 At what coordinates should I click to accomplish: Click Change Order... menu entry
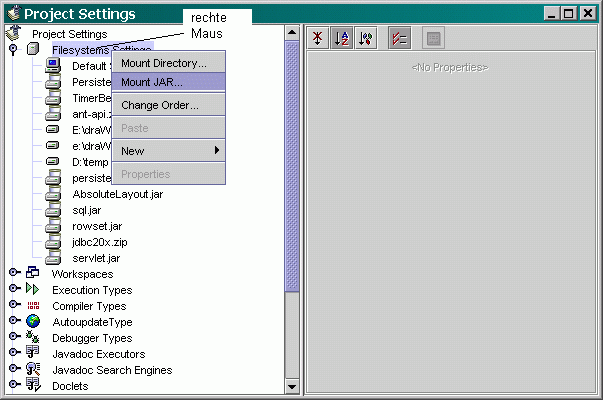[x=159, y=105]
